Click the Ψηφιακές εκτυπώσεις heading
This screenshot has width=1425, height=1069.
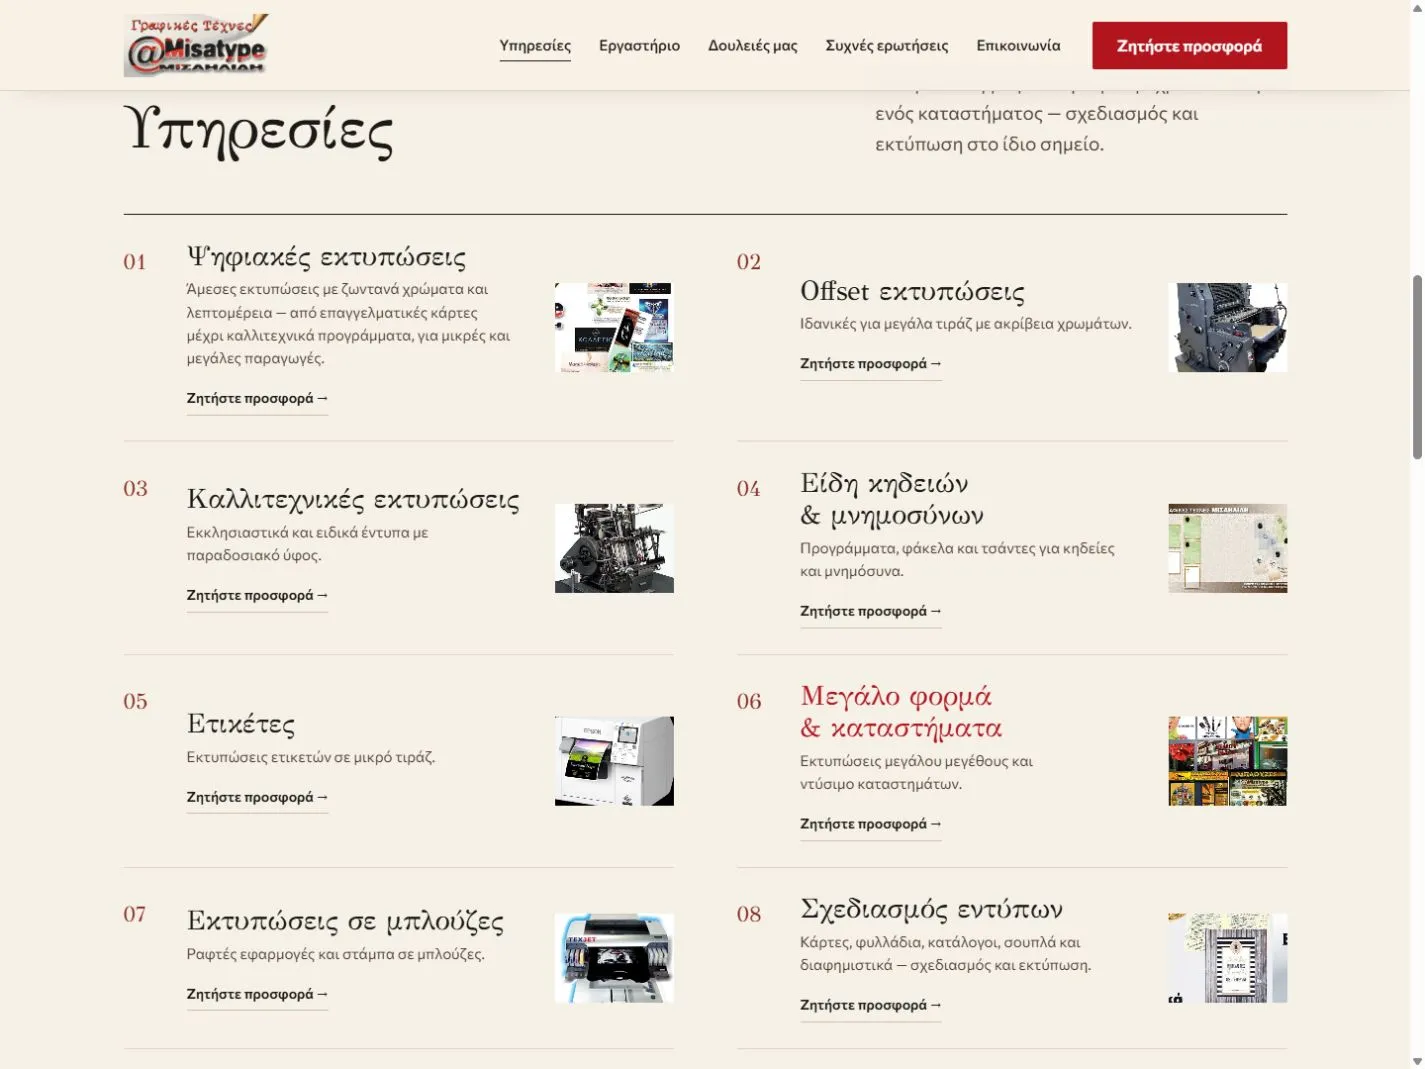coord(326,258)
